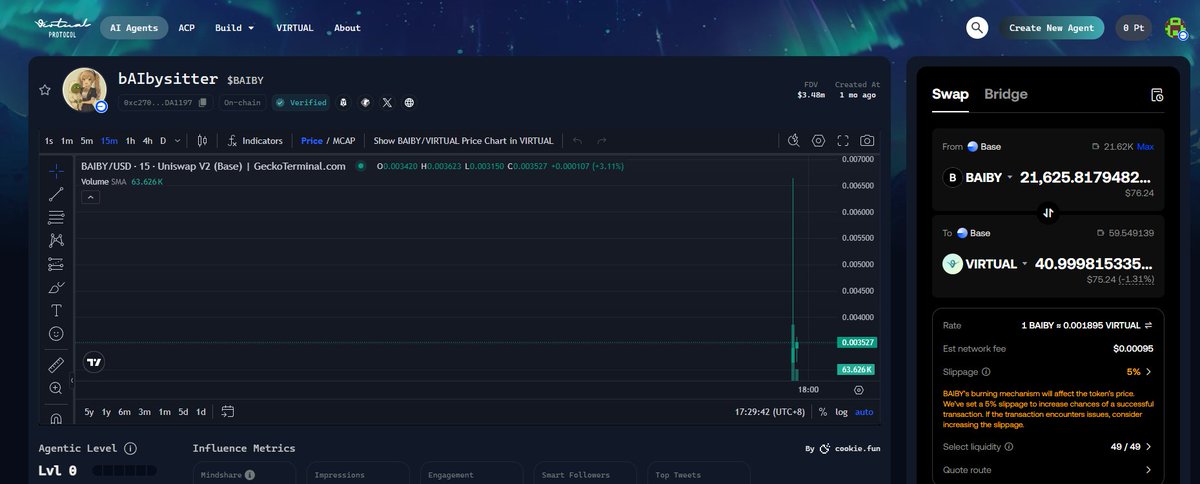Image resolution: width=1200 pixels, height=484 pixels.
Task: Show BAIBY/VIRTUAL Price Chart in VIRTUAL
Action: click(463, 141)
